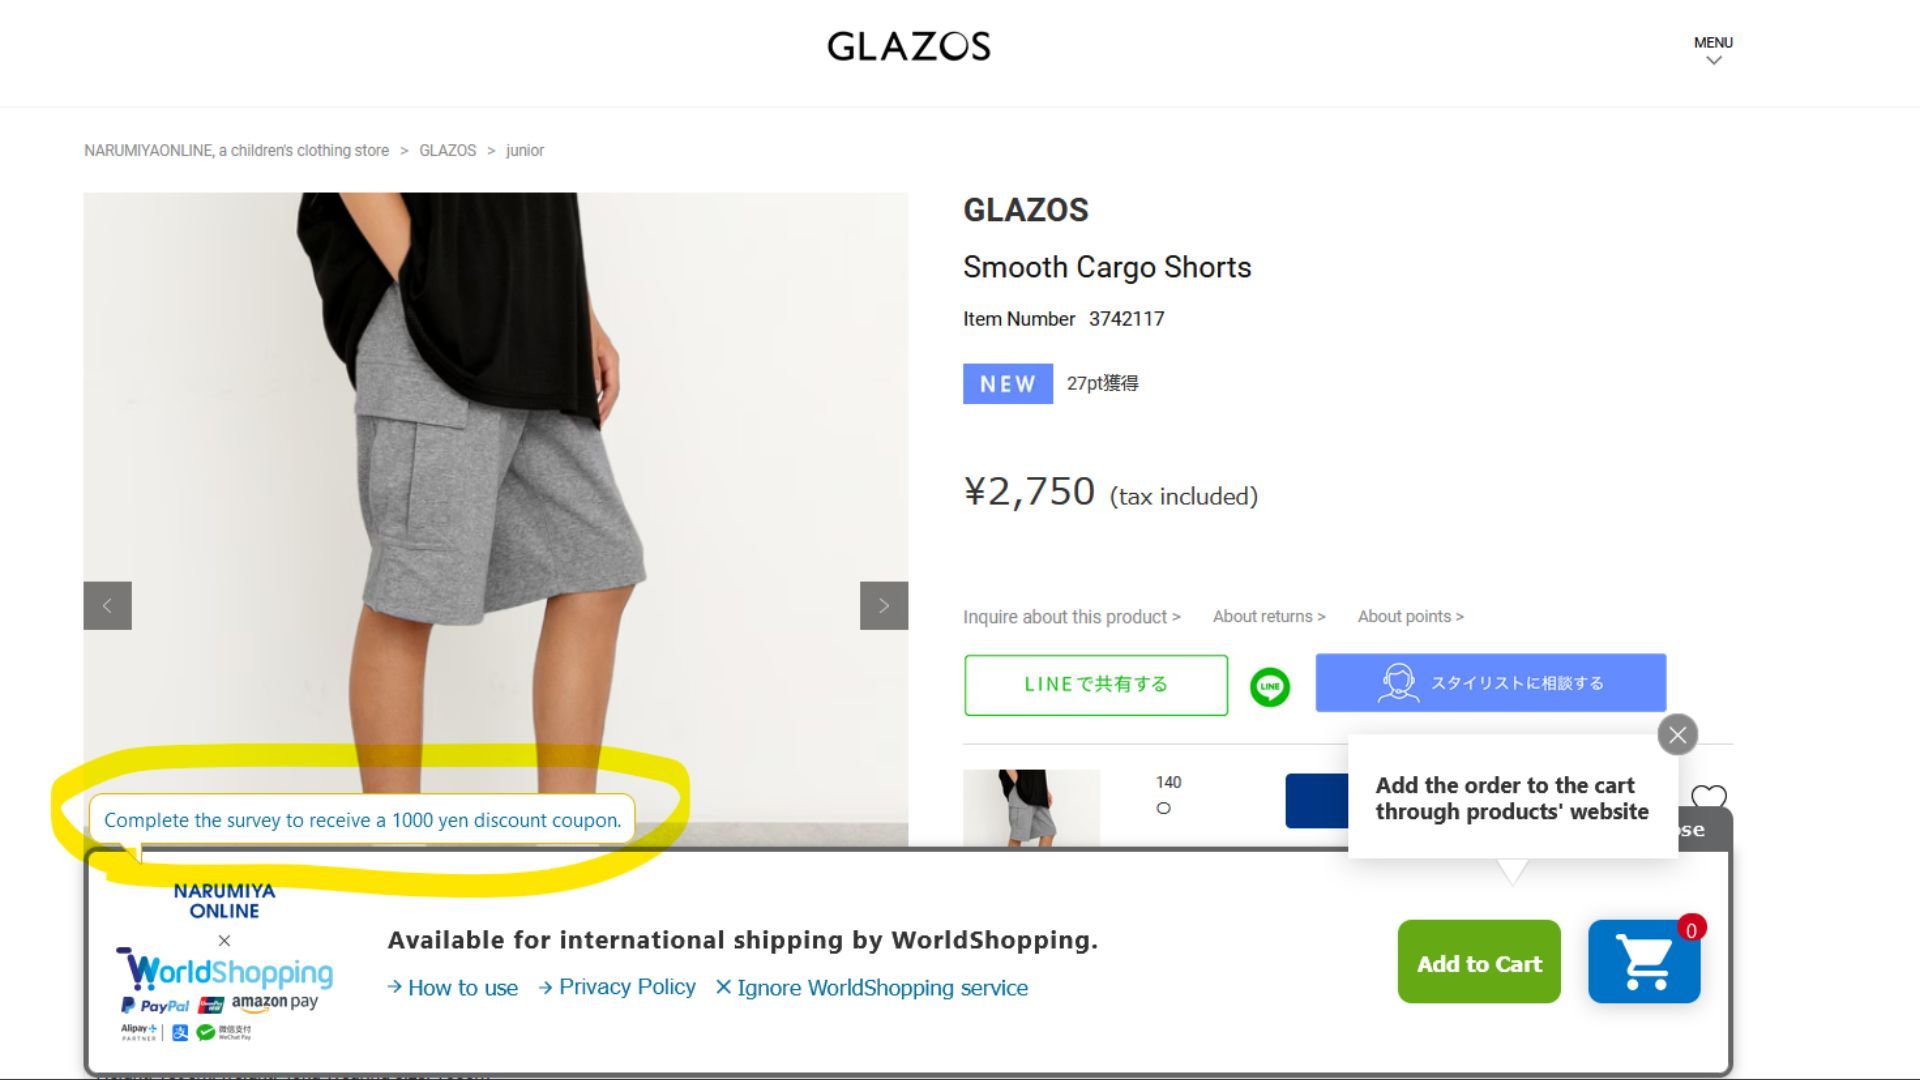The width and height of the screenshot is (1920, 1080).
Task: Go to GLAZOS breadcrumb
Action: click(x=447, y=151)
